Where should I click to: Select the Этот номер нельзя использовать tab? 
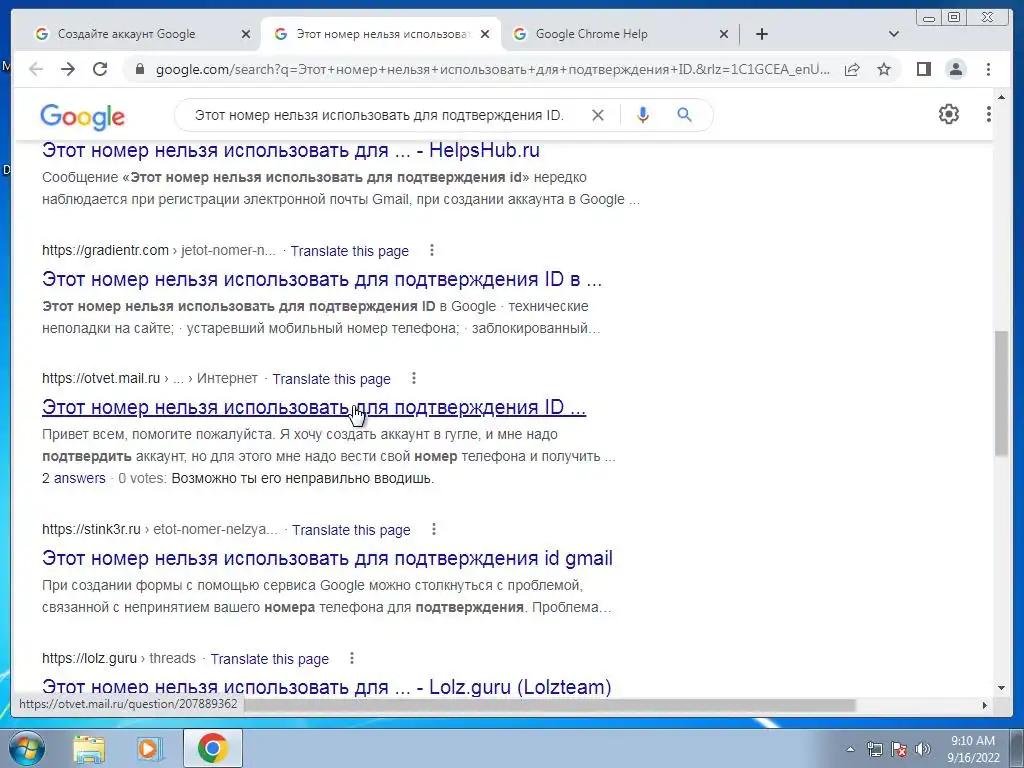click(x=383, y=34)
